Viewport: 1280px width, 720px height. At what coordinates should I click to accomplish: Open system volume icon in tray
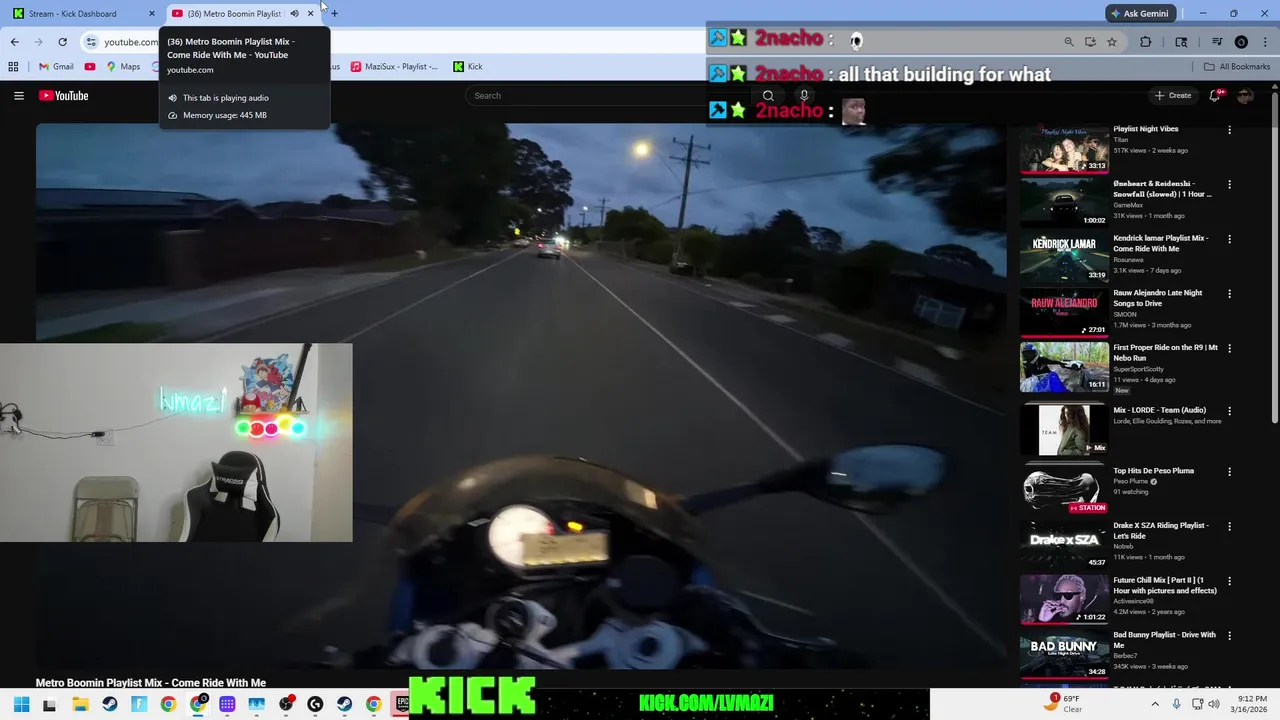tap(1214, 704)
